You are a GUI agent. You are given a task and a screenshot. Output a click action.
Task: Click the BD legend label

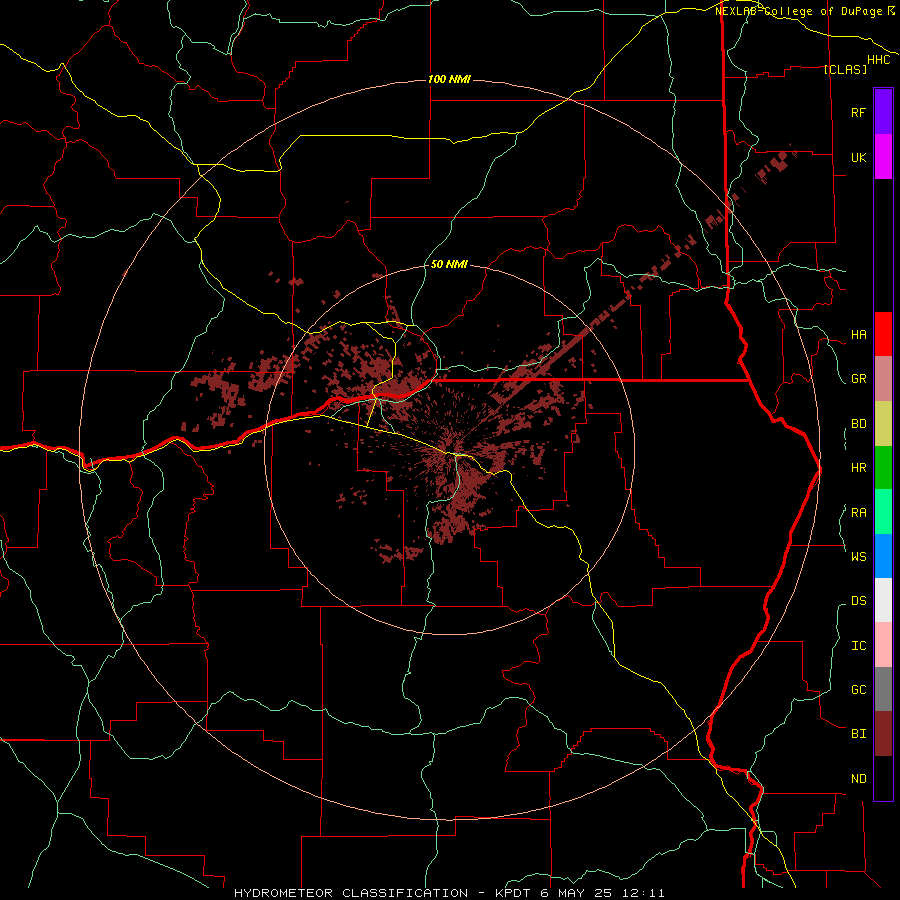tap(858, 424)
